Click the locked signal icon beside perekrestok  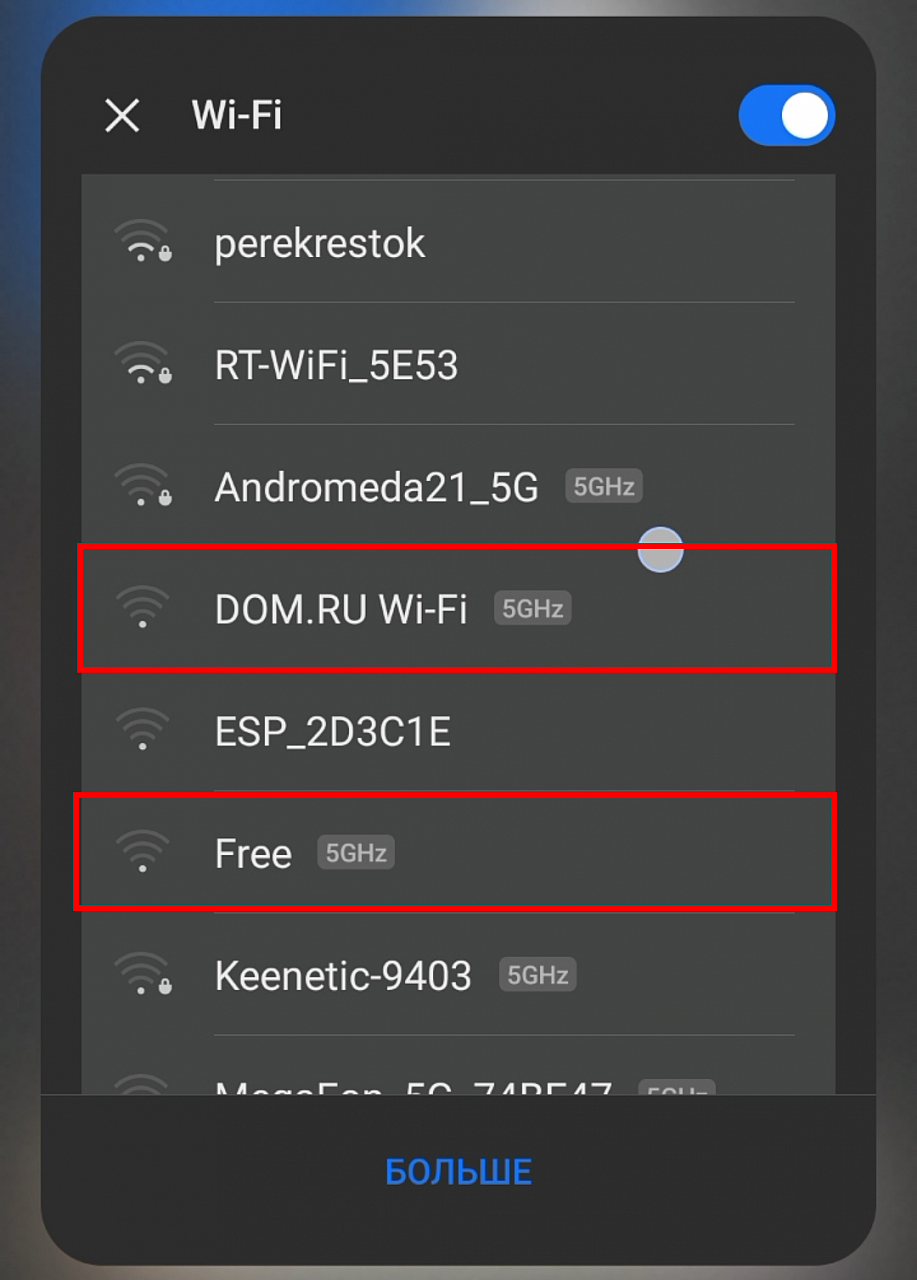pyautogui.click(x=143, y=243)
